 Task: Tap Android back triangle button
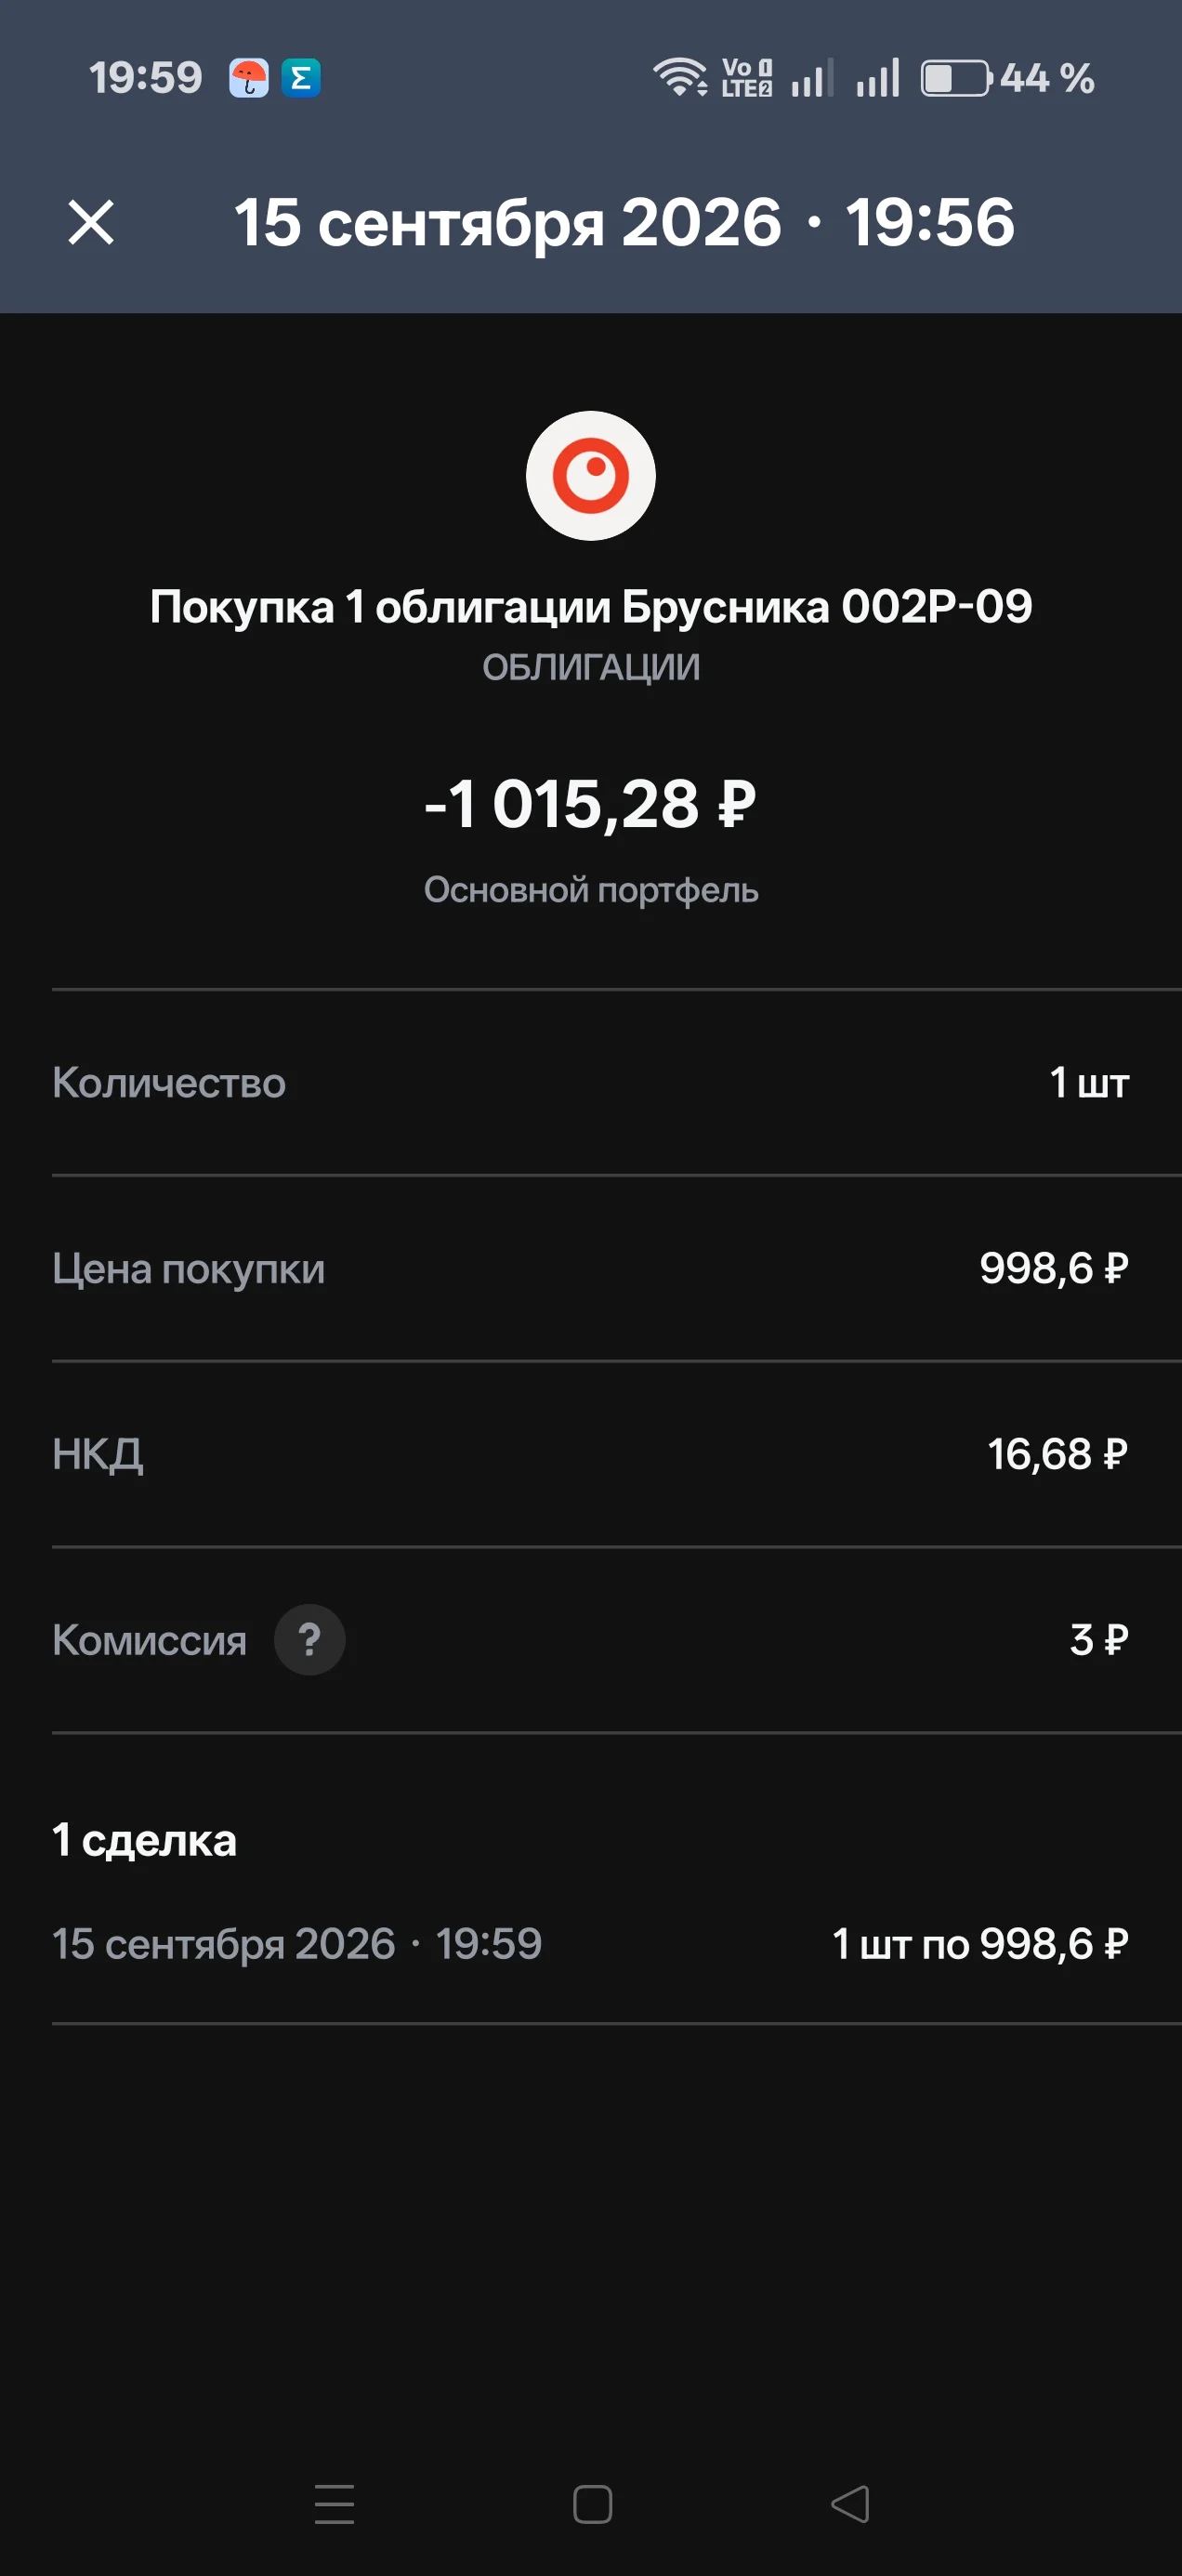coord(850,2504)
